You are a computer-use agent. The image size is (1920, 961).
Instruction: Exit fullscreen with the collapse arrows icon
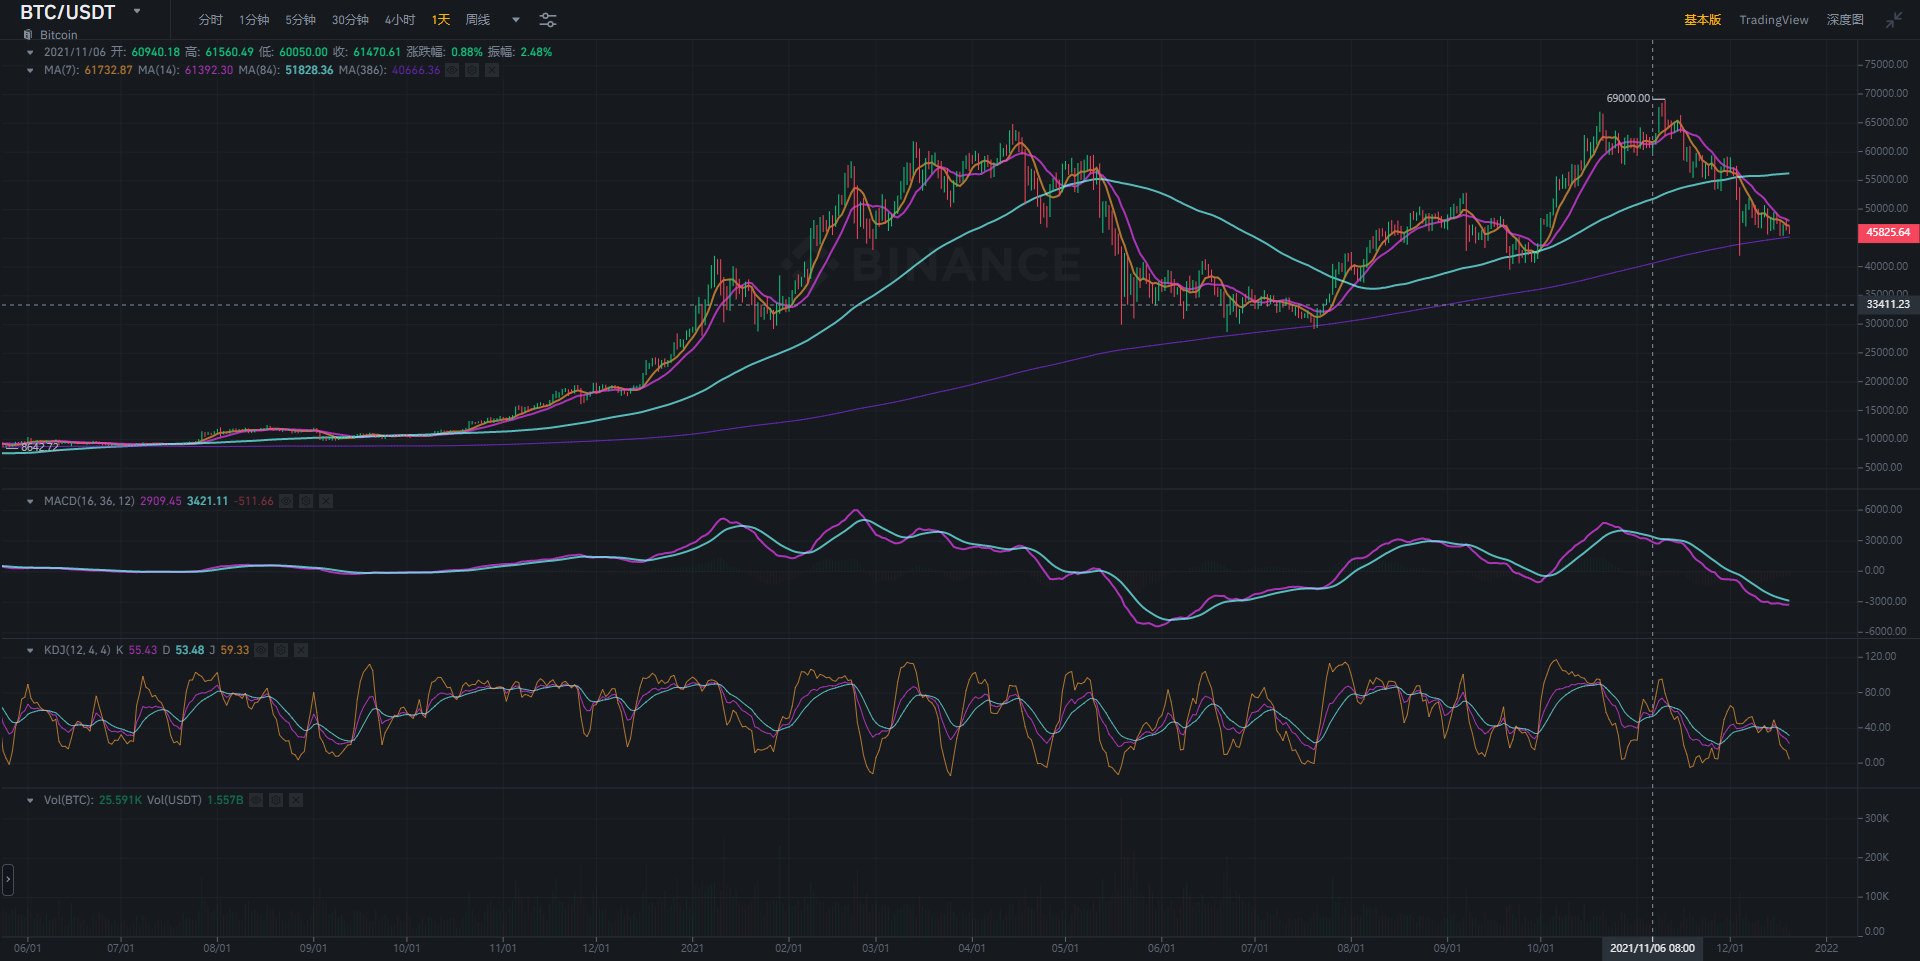pyautogui.click(x=1894, y=20)
